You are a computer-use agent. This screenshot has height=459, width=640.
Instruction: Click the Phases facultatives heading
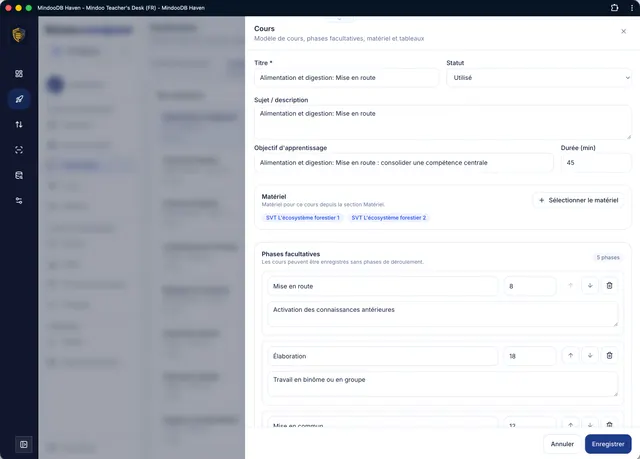tap(291, 254)
